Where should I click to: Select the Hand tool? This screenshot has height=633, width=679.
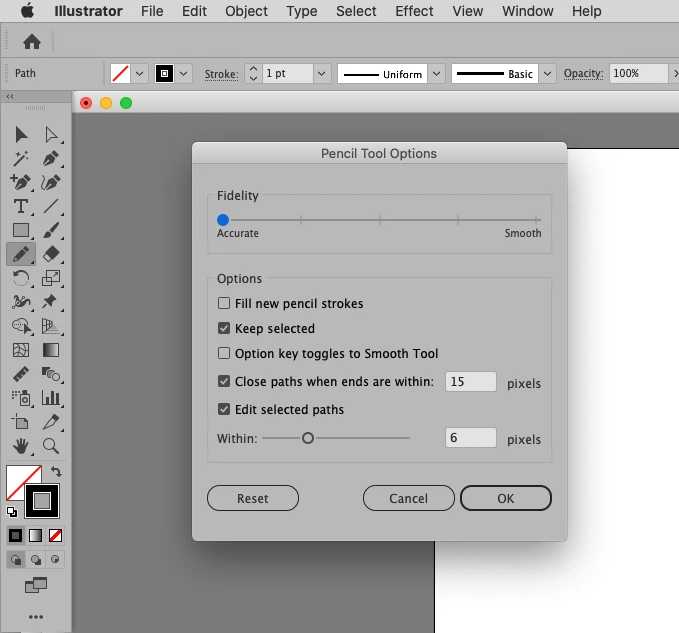(x=21, y=446)
